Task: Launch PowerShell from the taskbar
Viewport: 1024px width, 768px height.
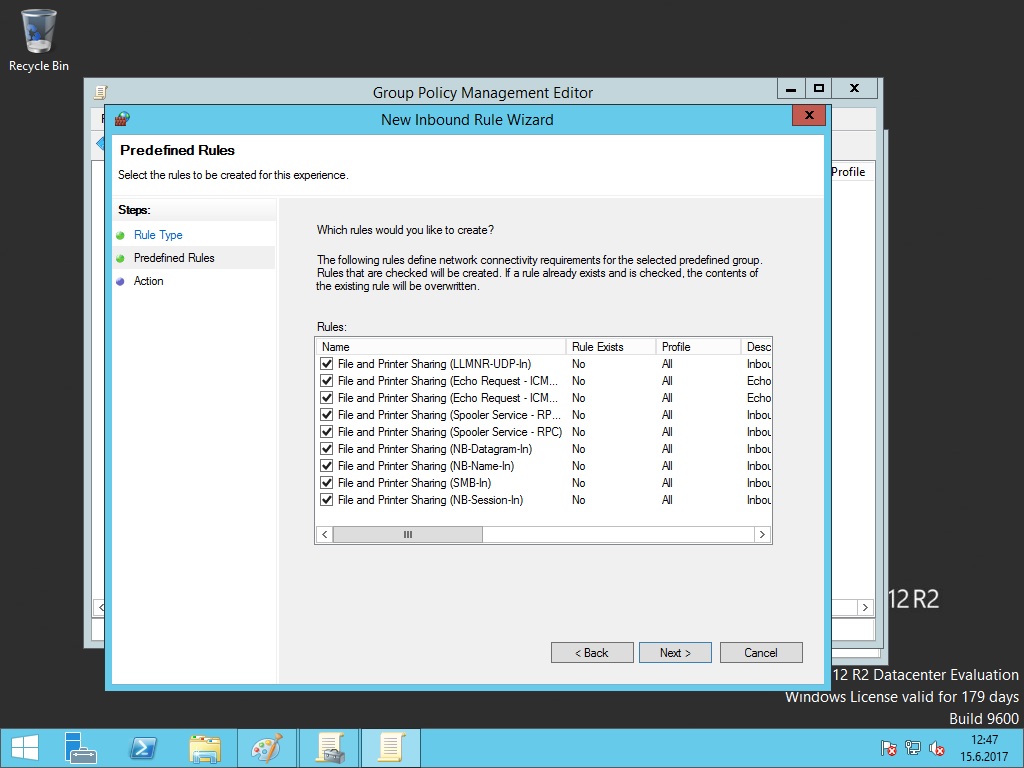Action: 143,748
